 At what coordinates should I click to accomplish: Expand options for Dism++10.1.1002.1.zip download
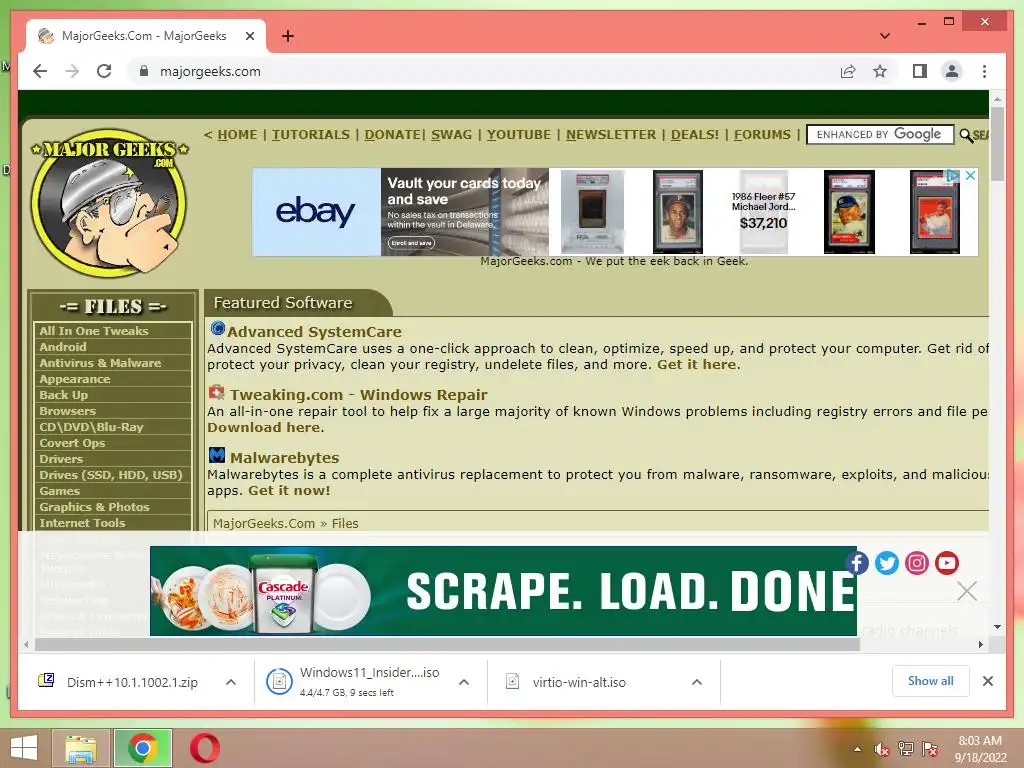[231, 682]
